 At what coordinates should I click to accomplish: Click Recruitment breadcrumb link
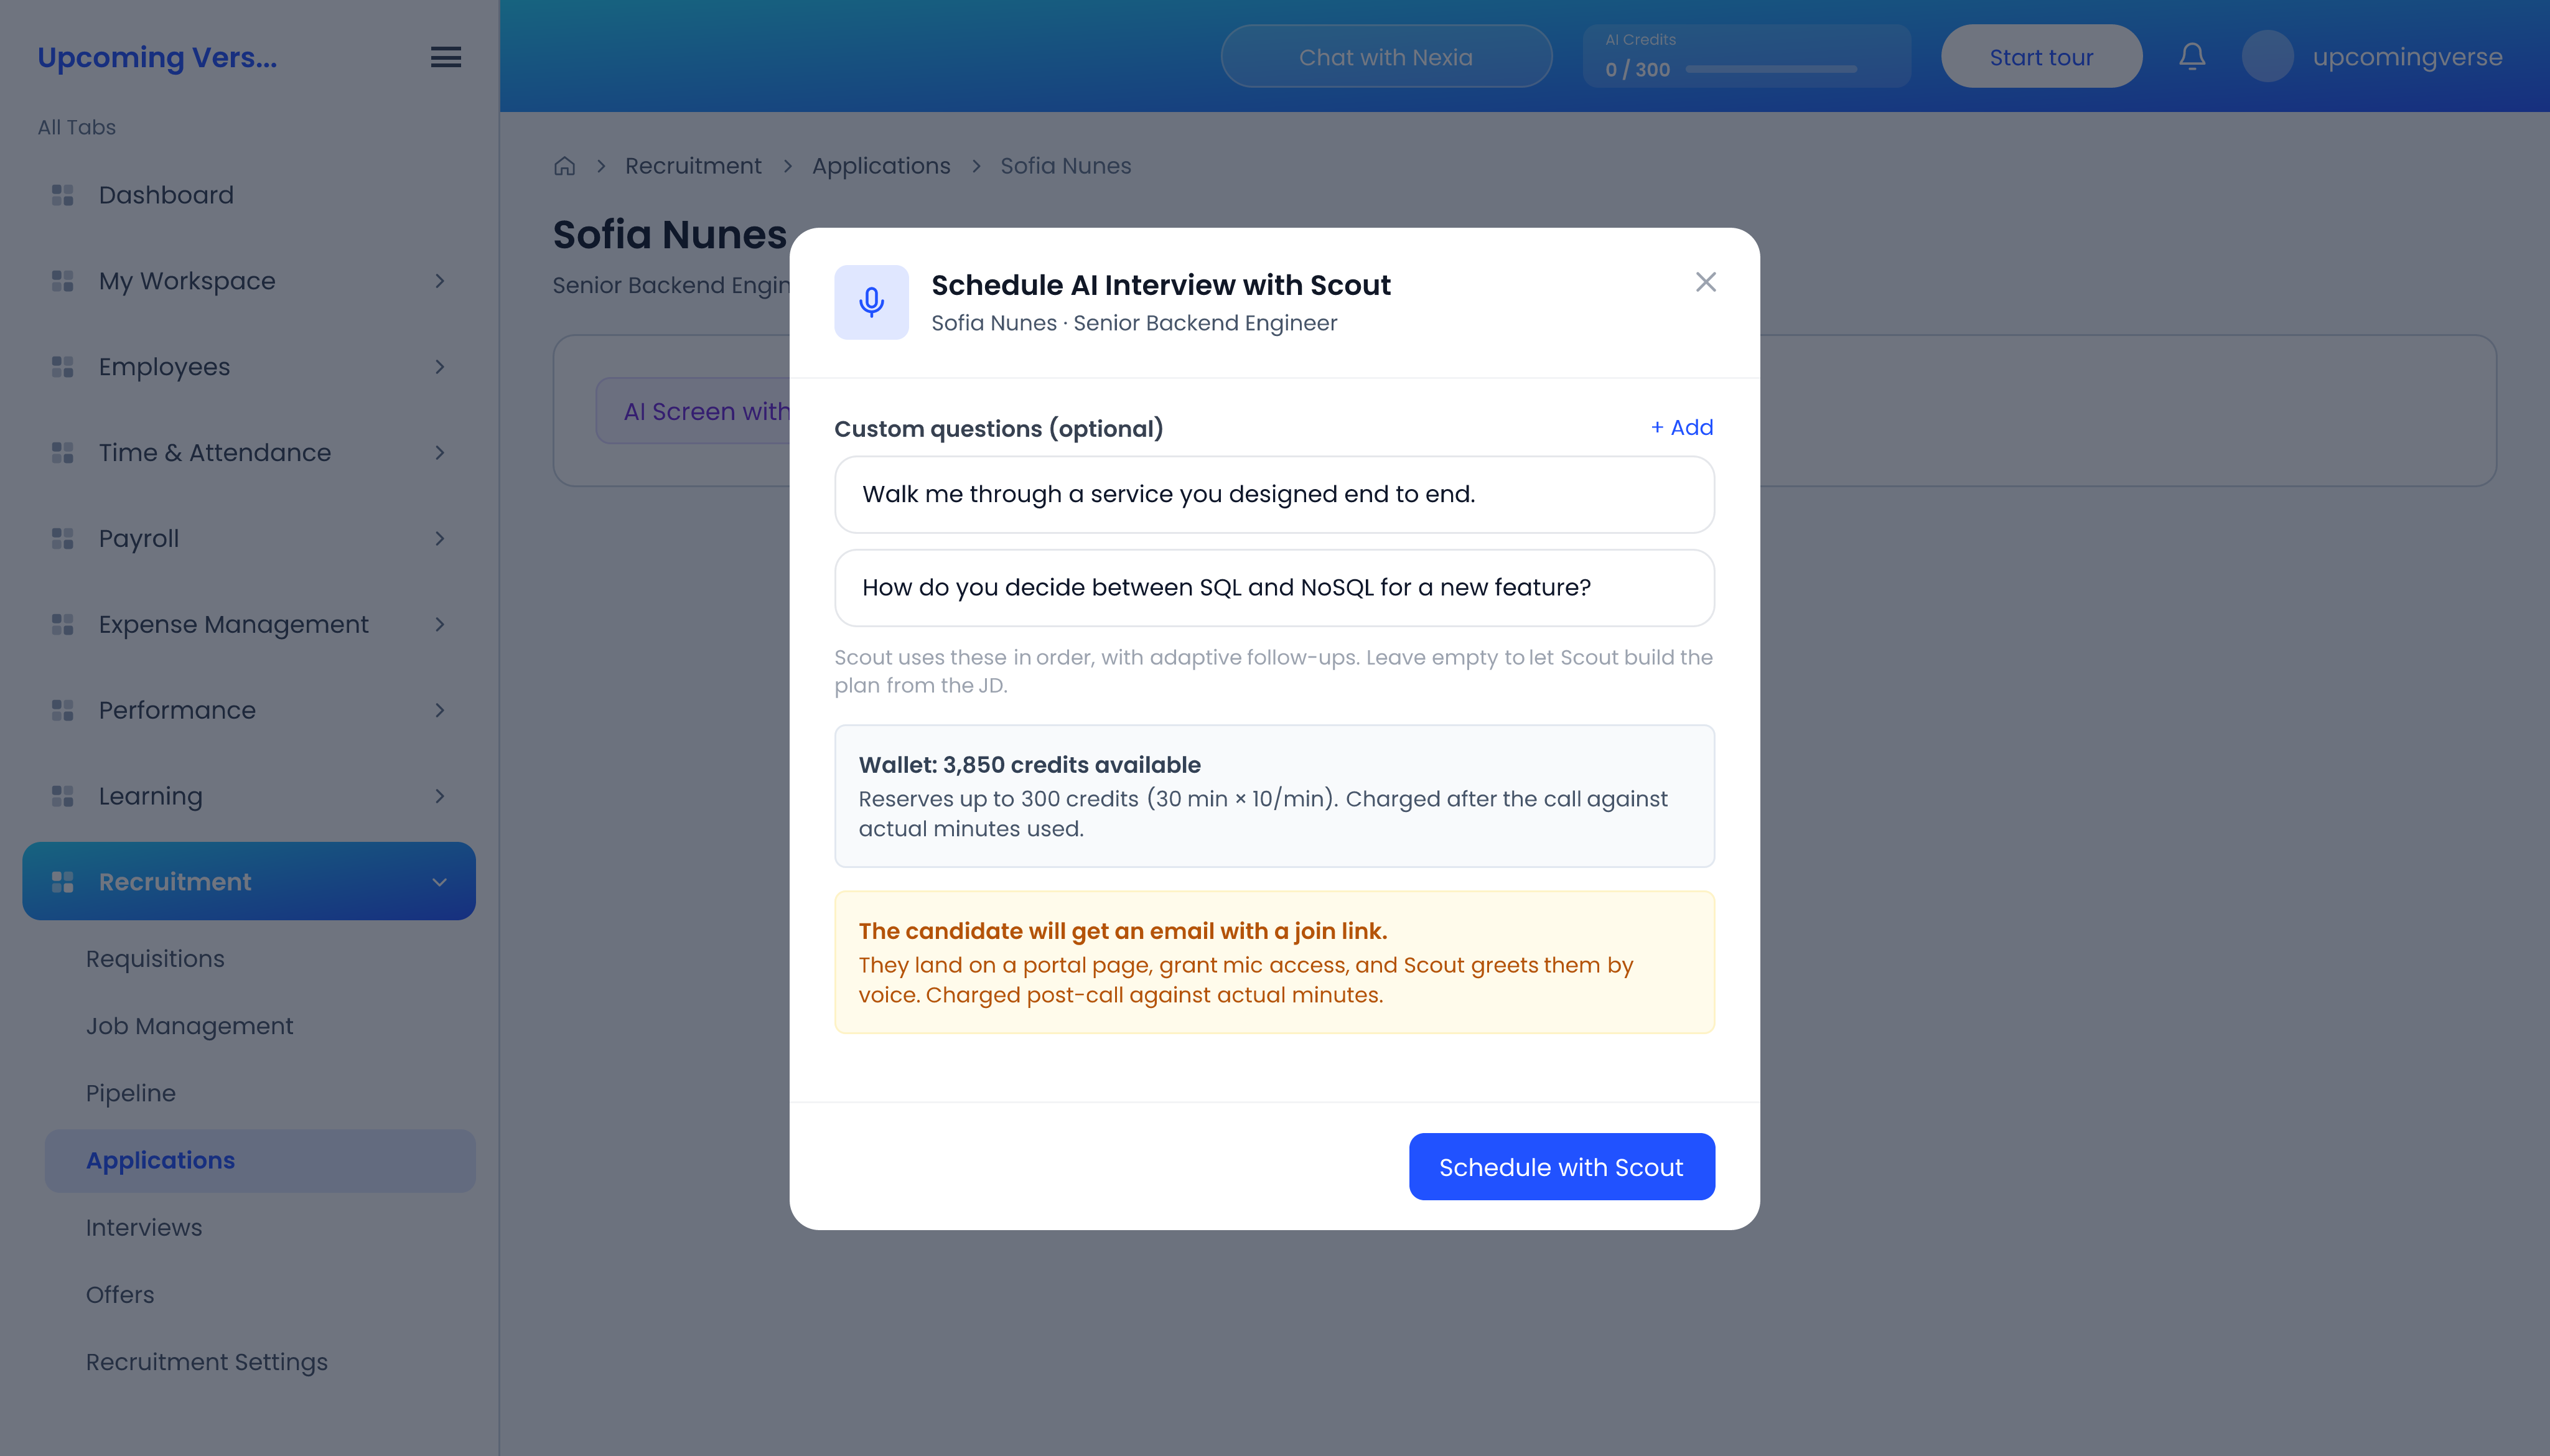pyautogui.click(x=693, y=166)
